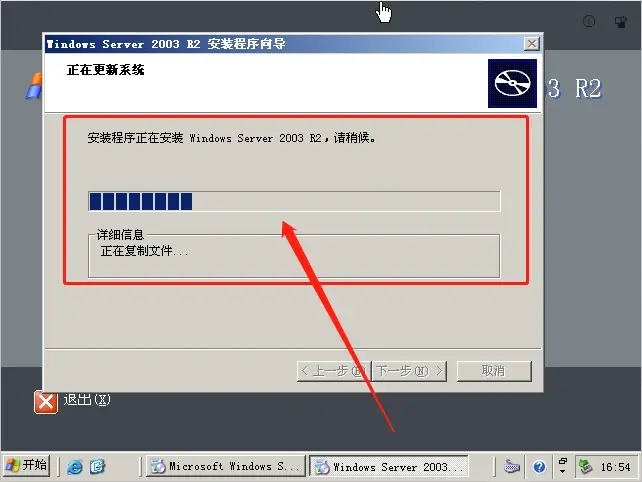This screenshot has width=642, height=482.
Task: Click the Next step (下一步) button
Action: (x=409, y=371)
